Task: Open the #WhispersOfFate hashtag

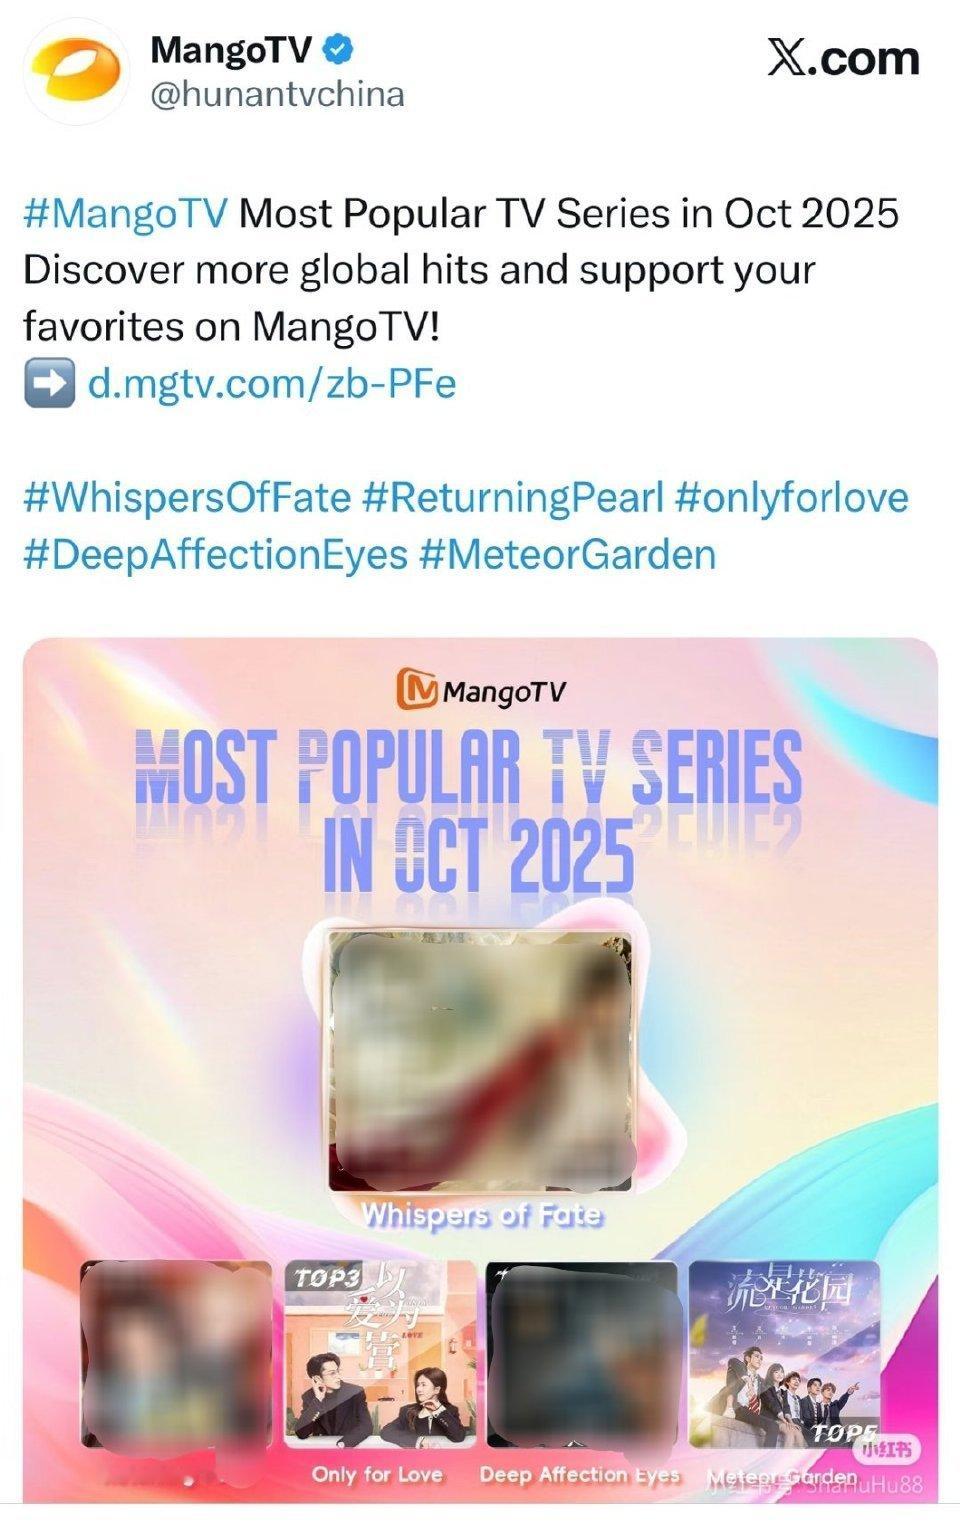Action: tap(187, 497)
